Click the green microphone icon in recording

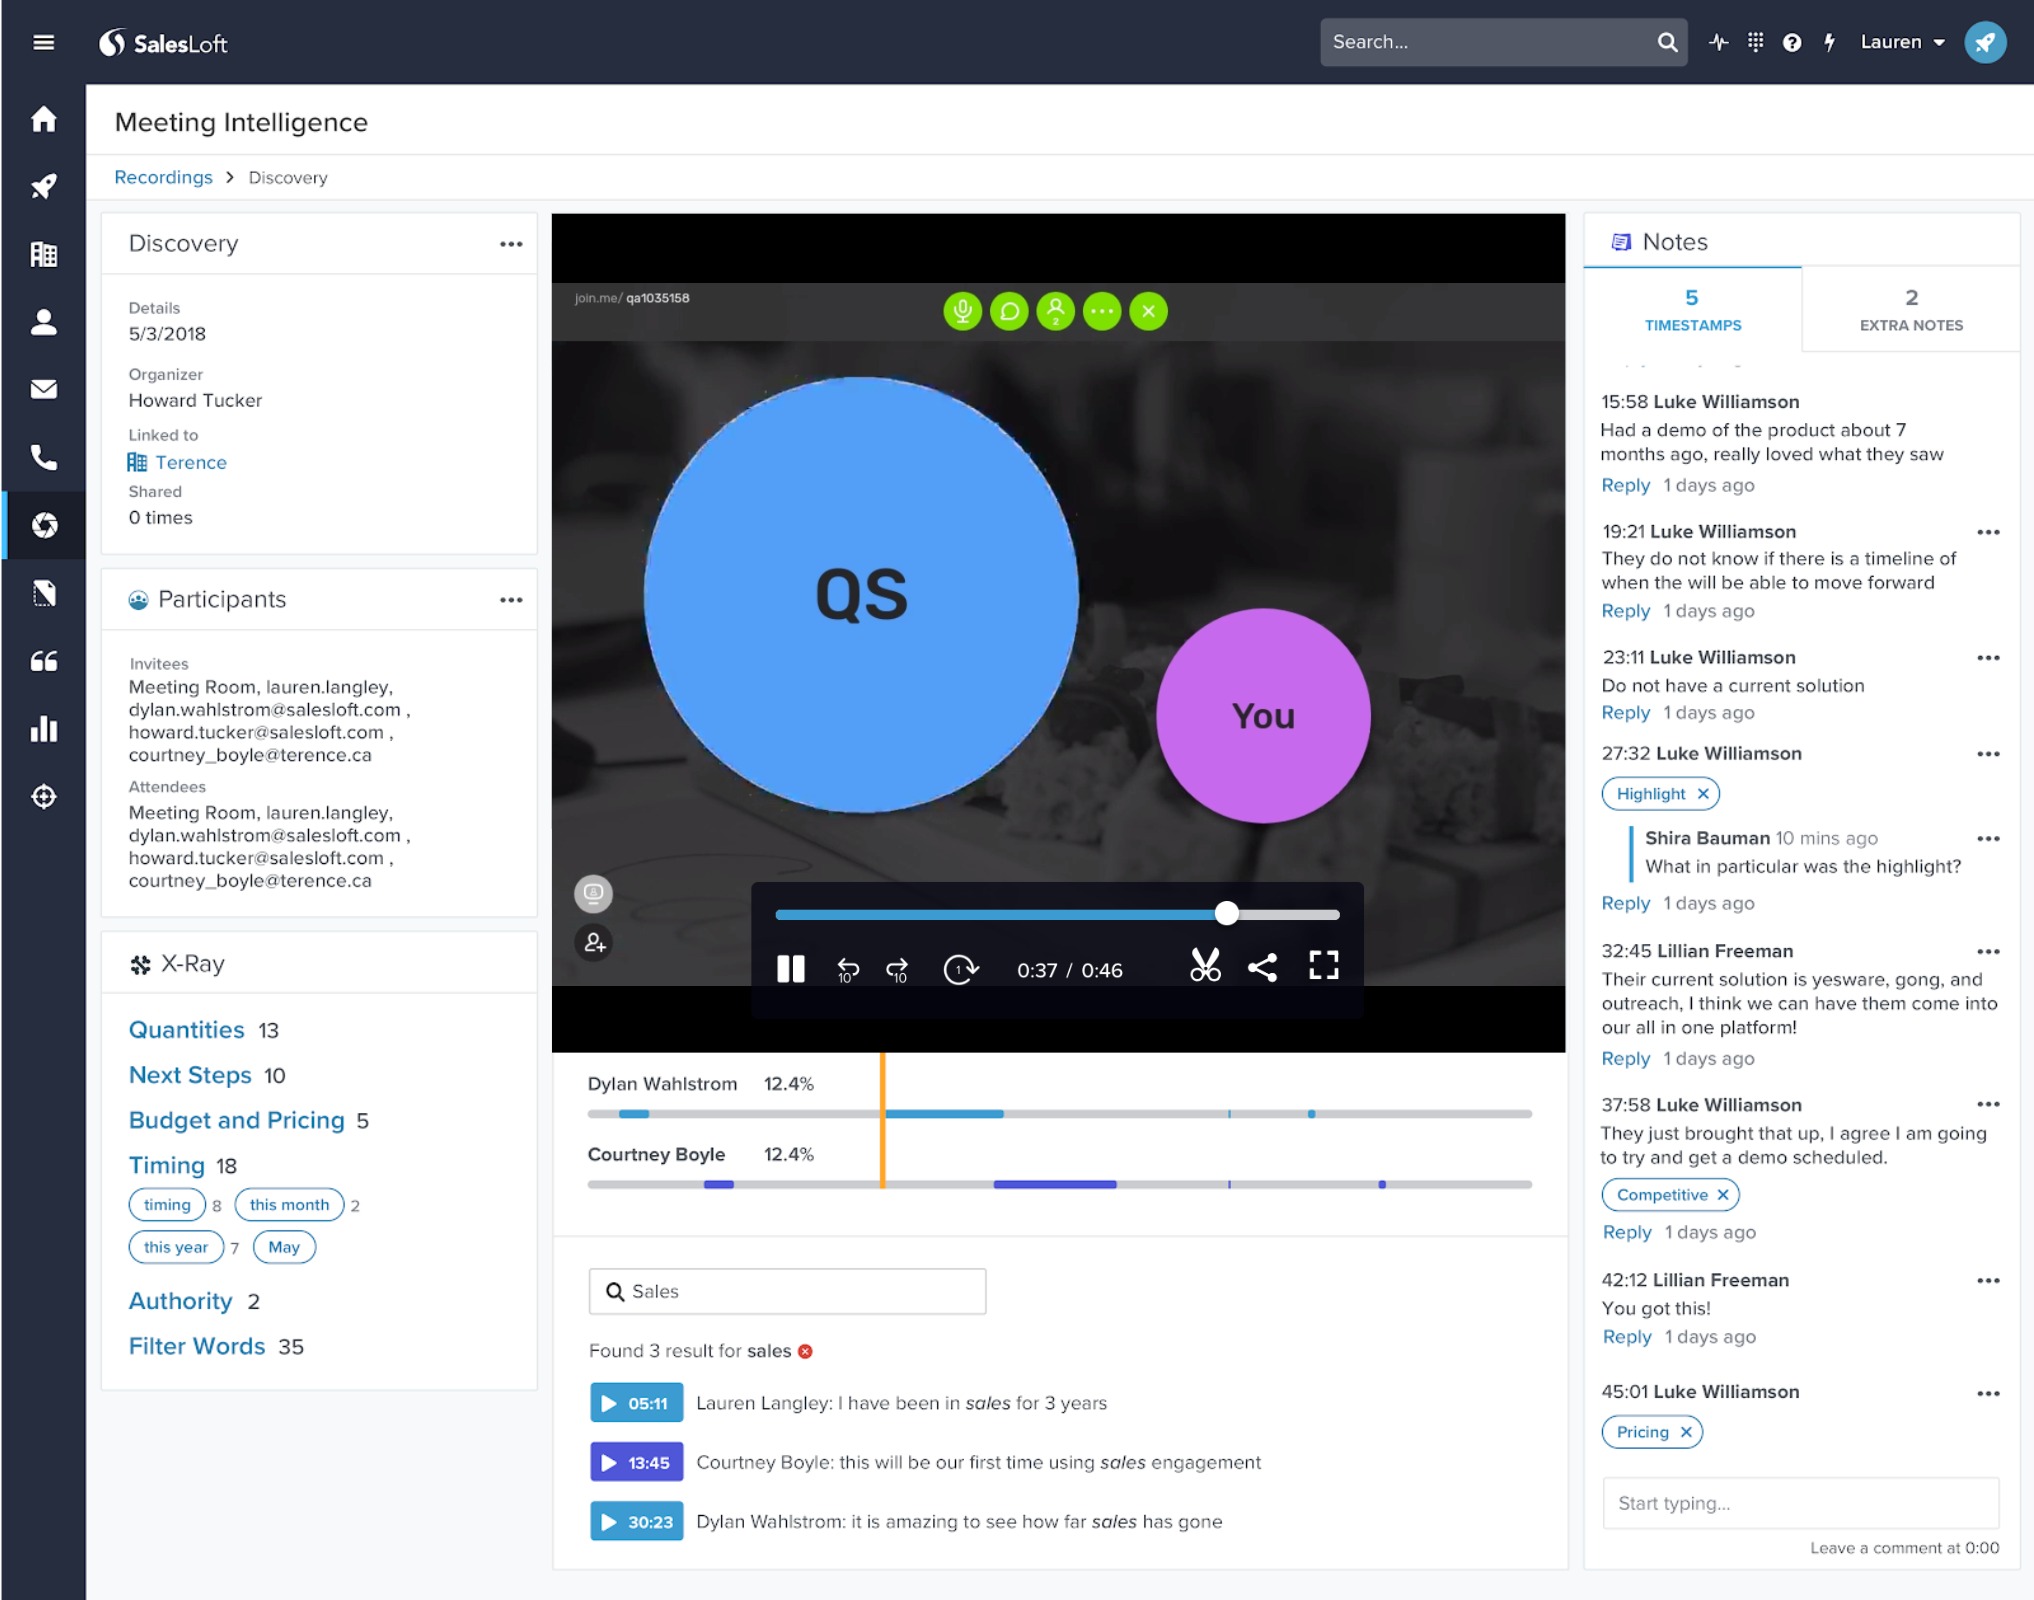click(962, 311)
